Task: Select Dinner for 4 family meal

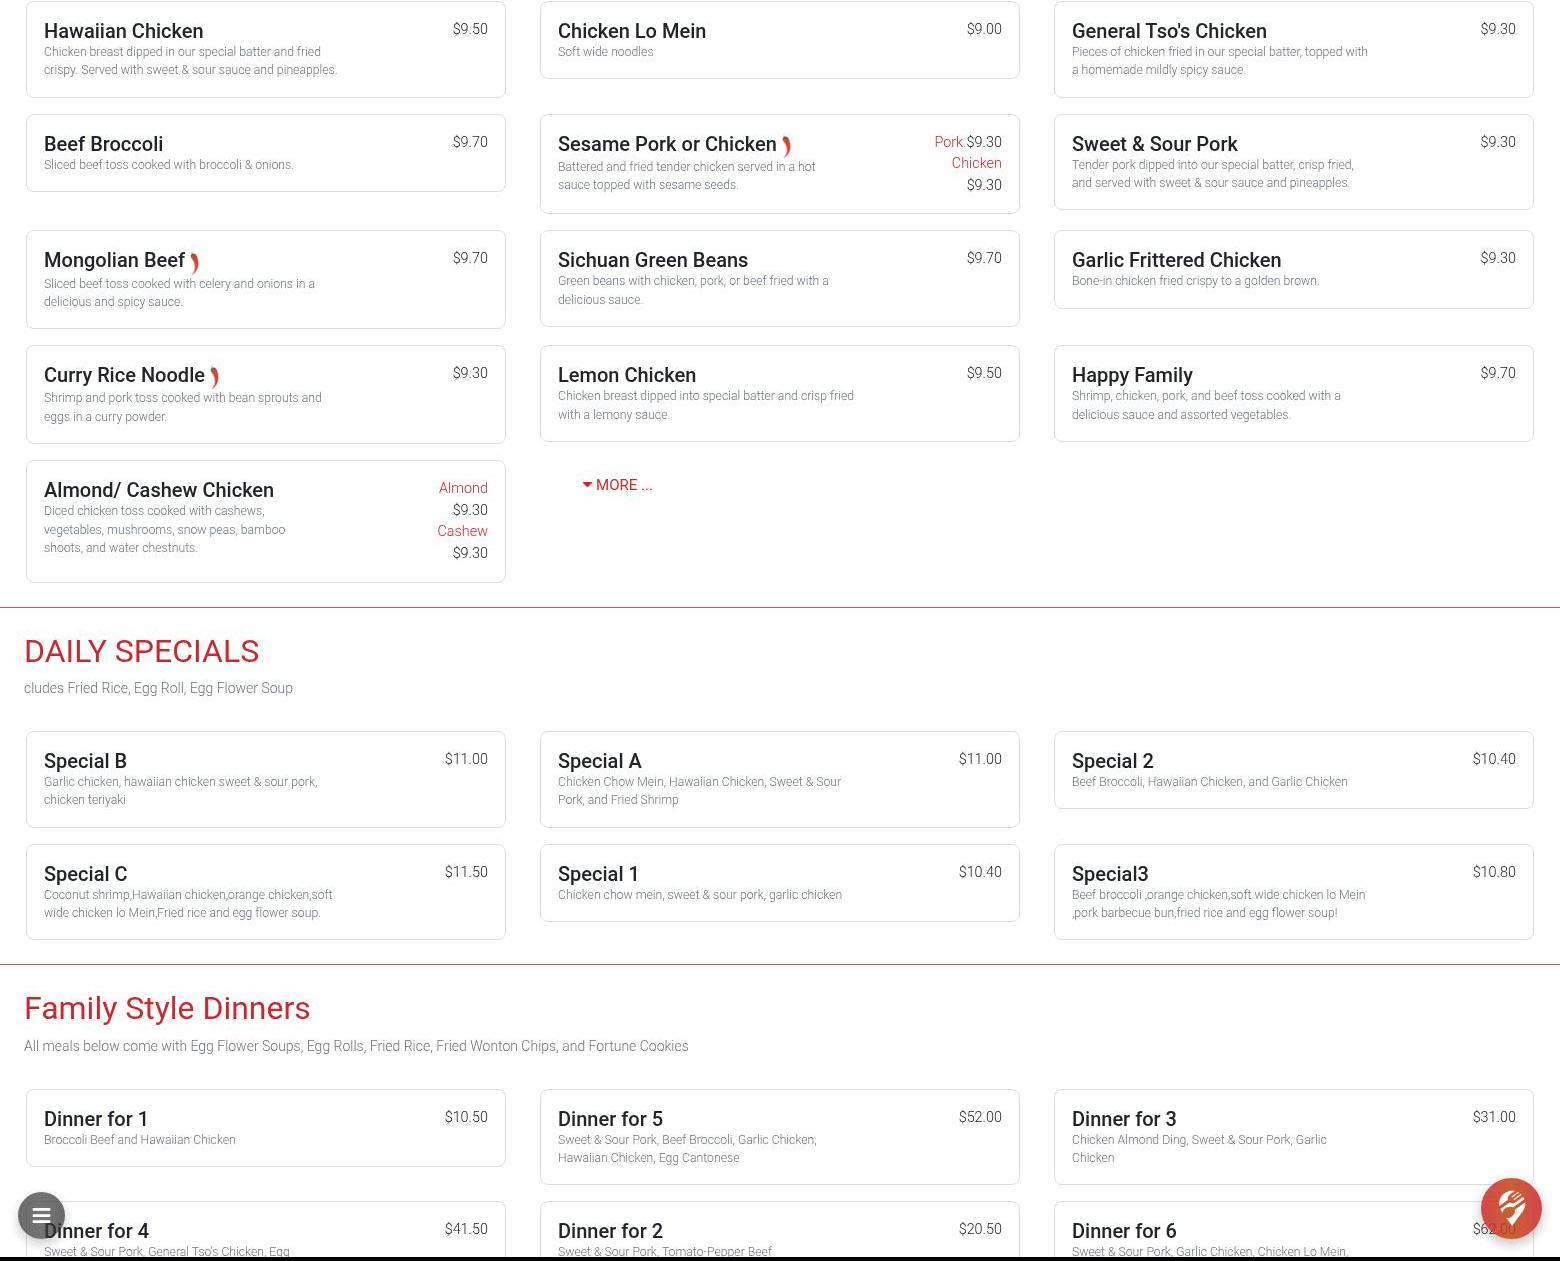Action: coord(266,1230)
